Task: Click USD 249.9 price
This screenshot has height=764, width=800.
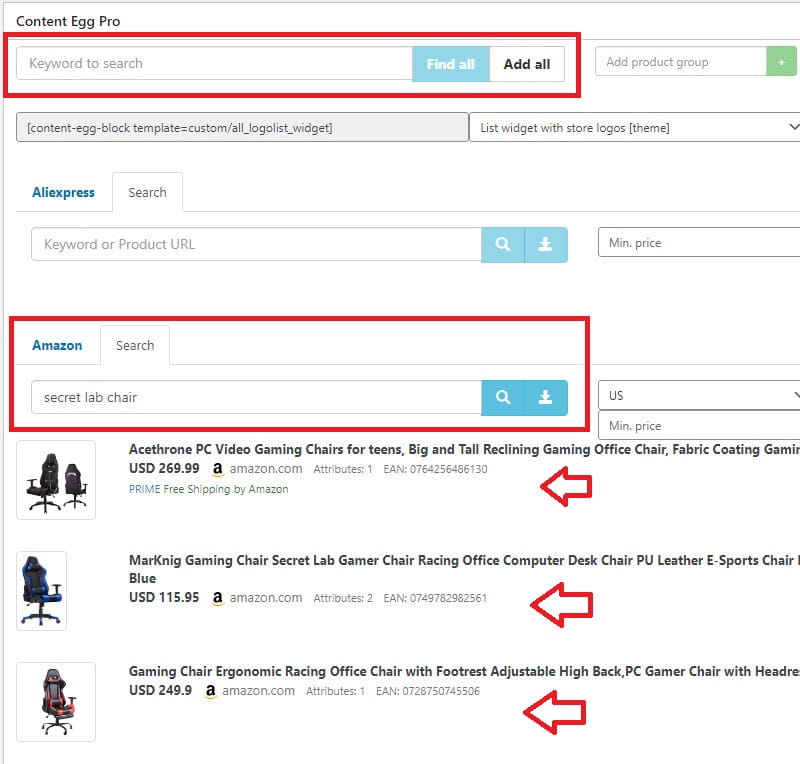Action: pyautogui.click(x=161, y=691)
